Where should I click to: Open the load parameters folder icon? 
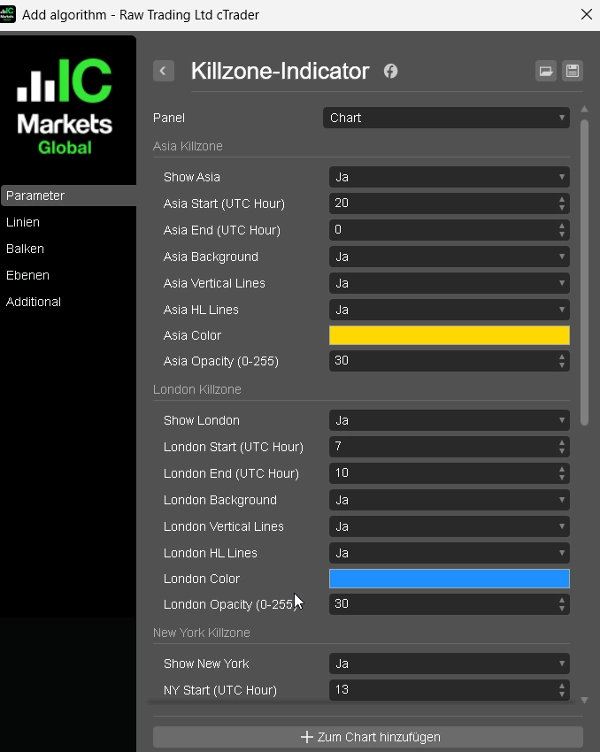[x=545, y=71]
